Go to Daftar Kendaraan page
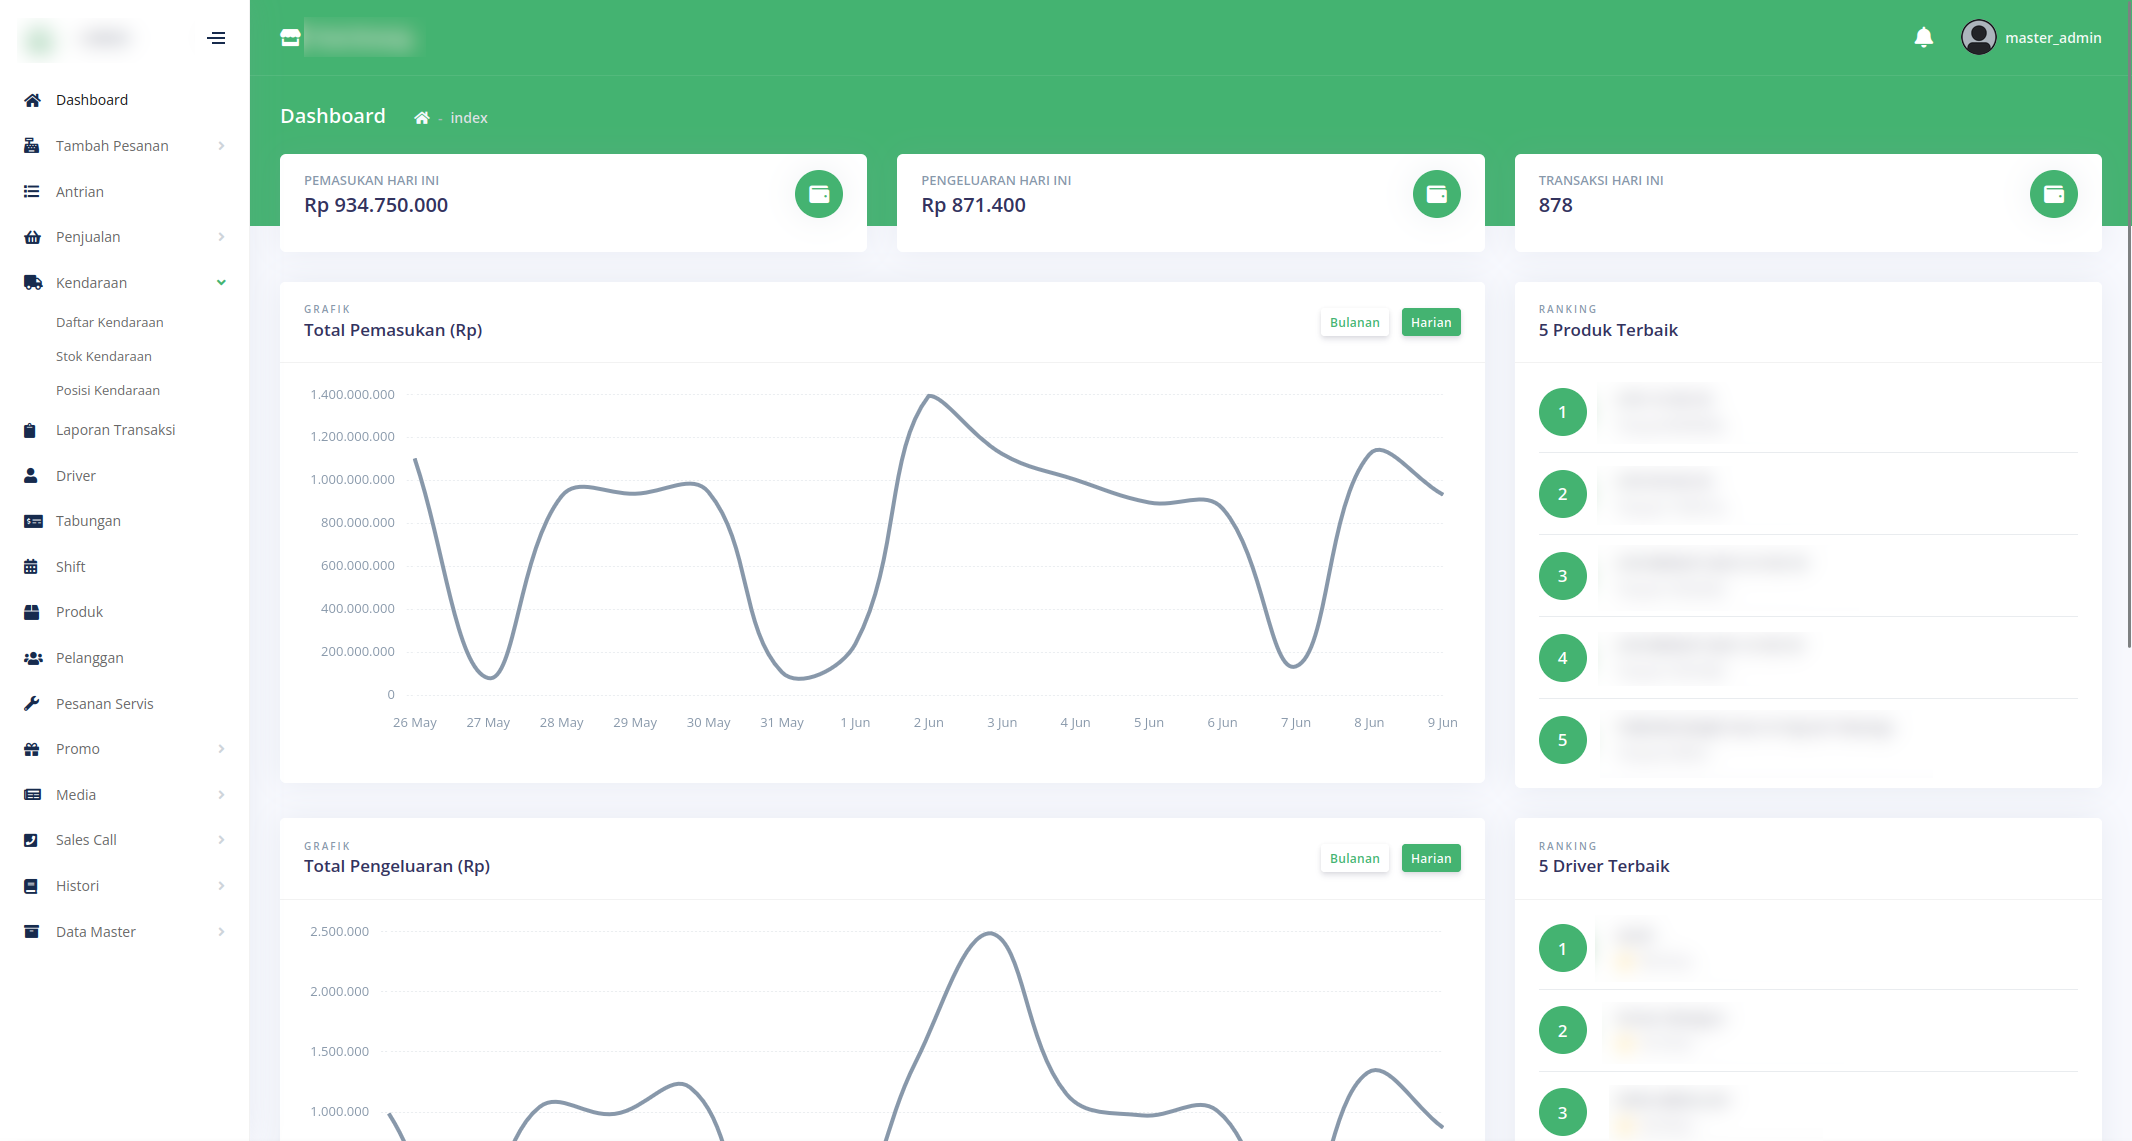Image resolution: width=2132 pixels, height=1141 pixels. point(110,322)
